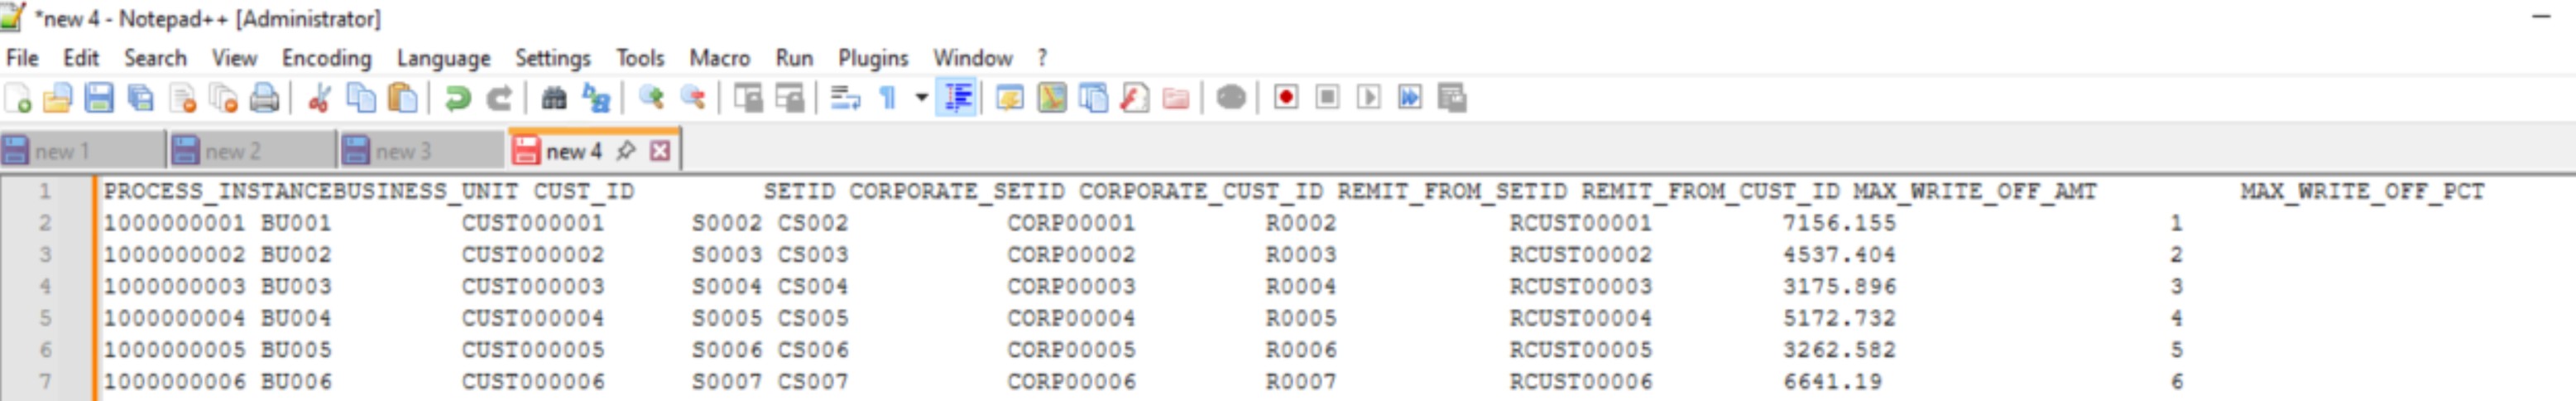Image resolution: width=2576 pixels, height=401 pixels.
Task: Run macro multiple times icon
Action: pyautogui.click(x=1410, y=98)
